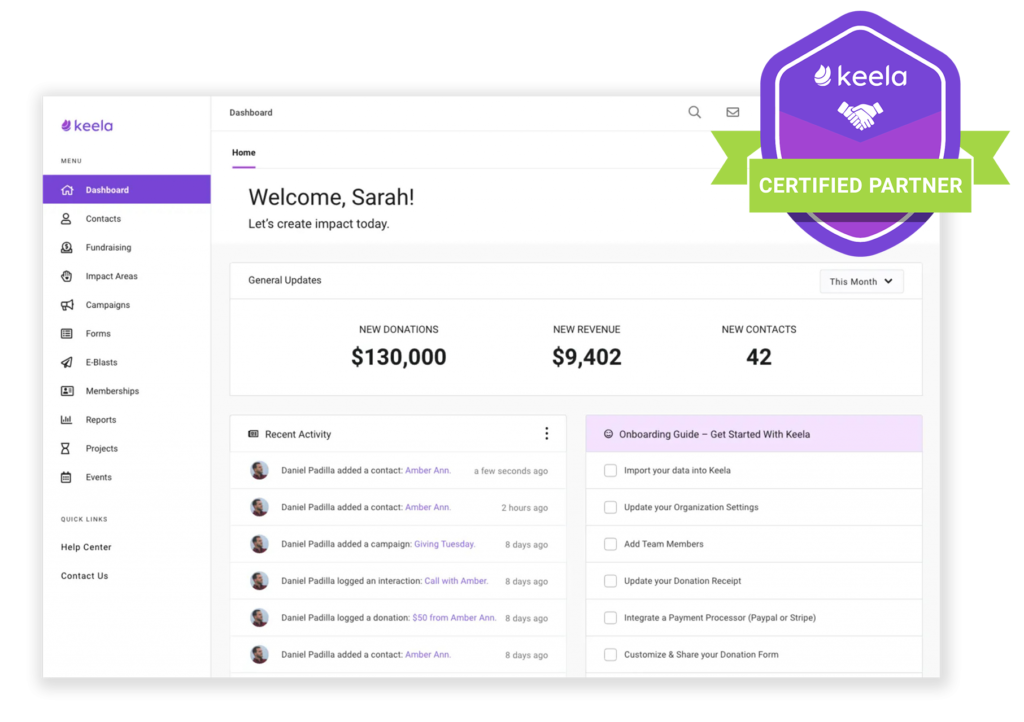Click the '2 hours ago' timestamp

tap(524, 507)
